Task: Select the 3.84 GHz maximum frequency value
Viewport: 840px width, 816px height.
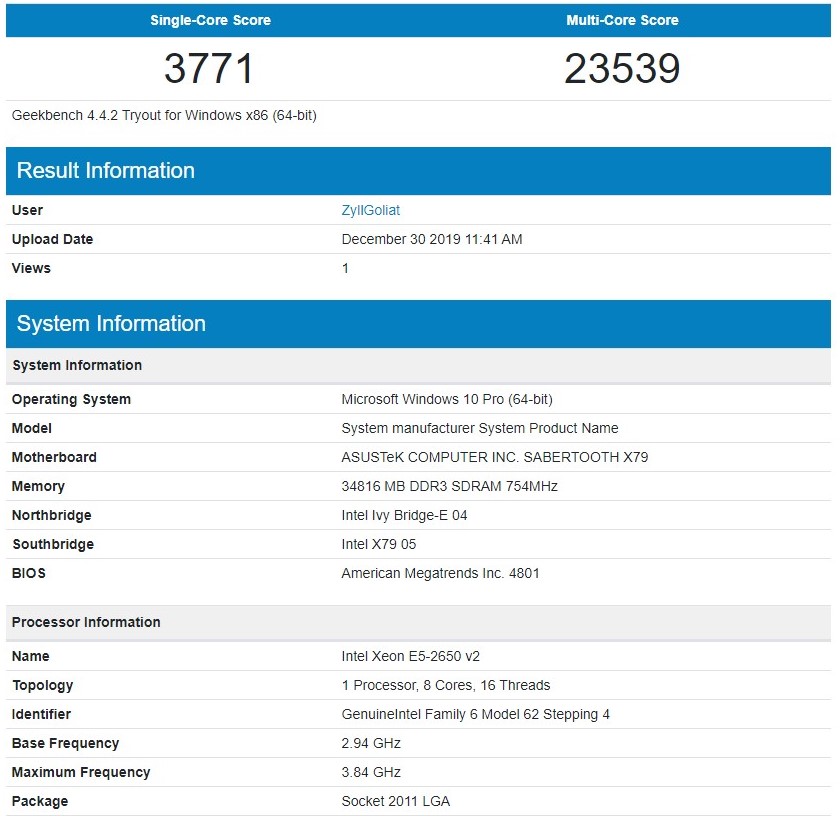Action: (x=371, y=772)
